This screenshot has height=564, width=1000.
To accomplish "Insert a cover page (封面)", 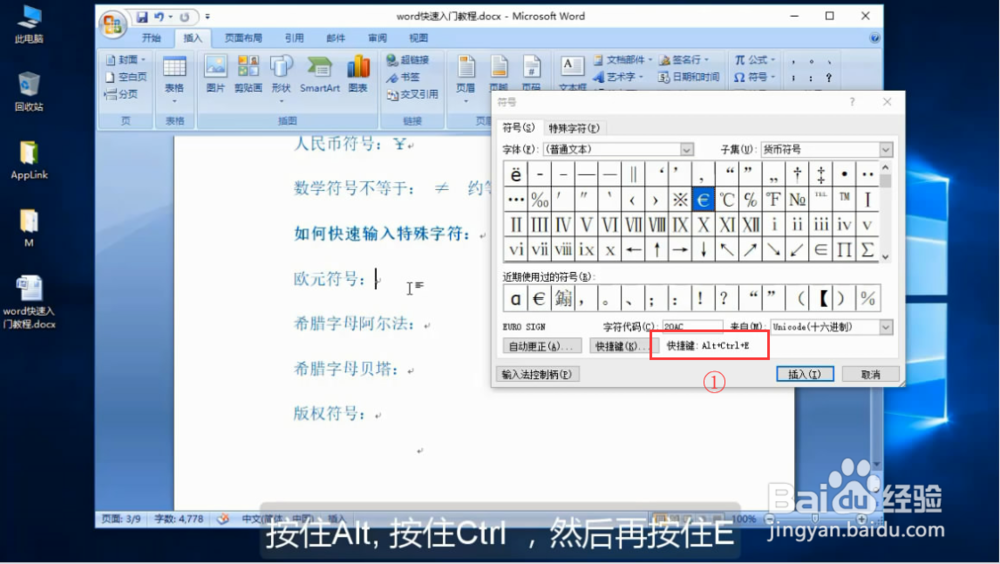I will point(126,59).
